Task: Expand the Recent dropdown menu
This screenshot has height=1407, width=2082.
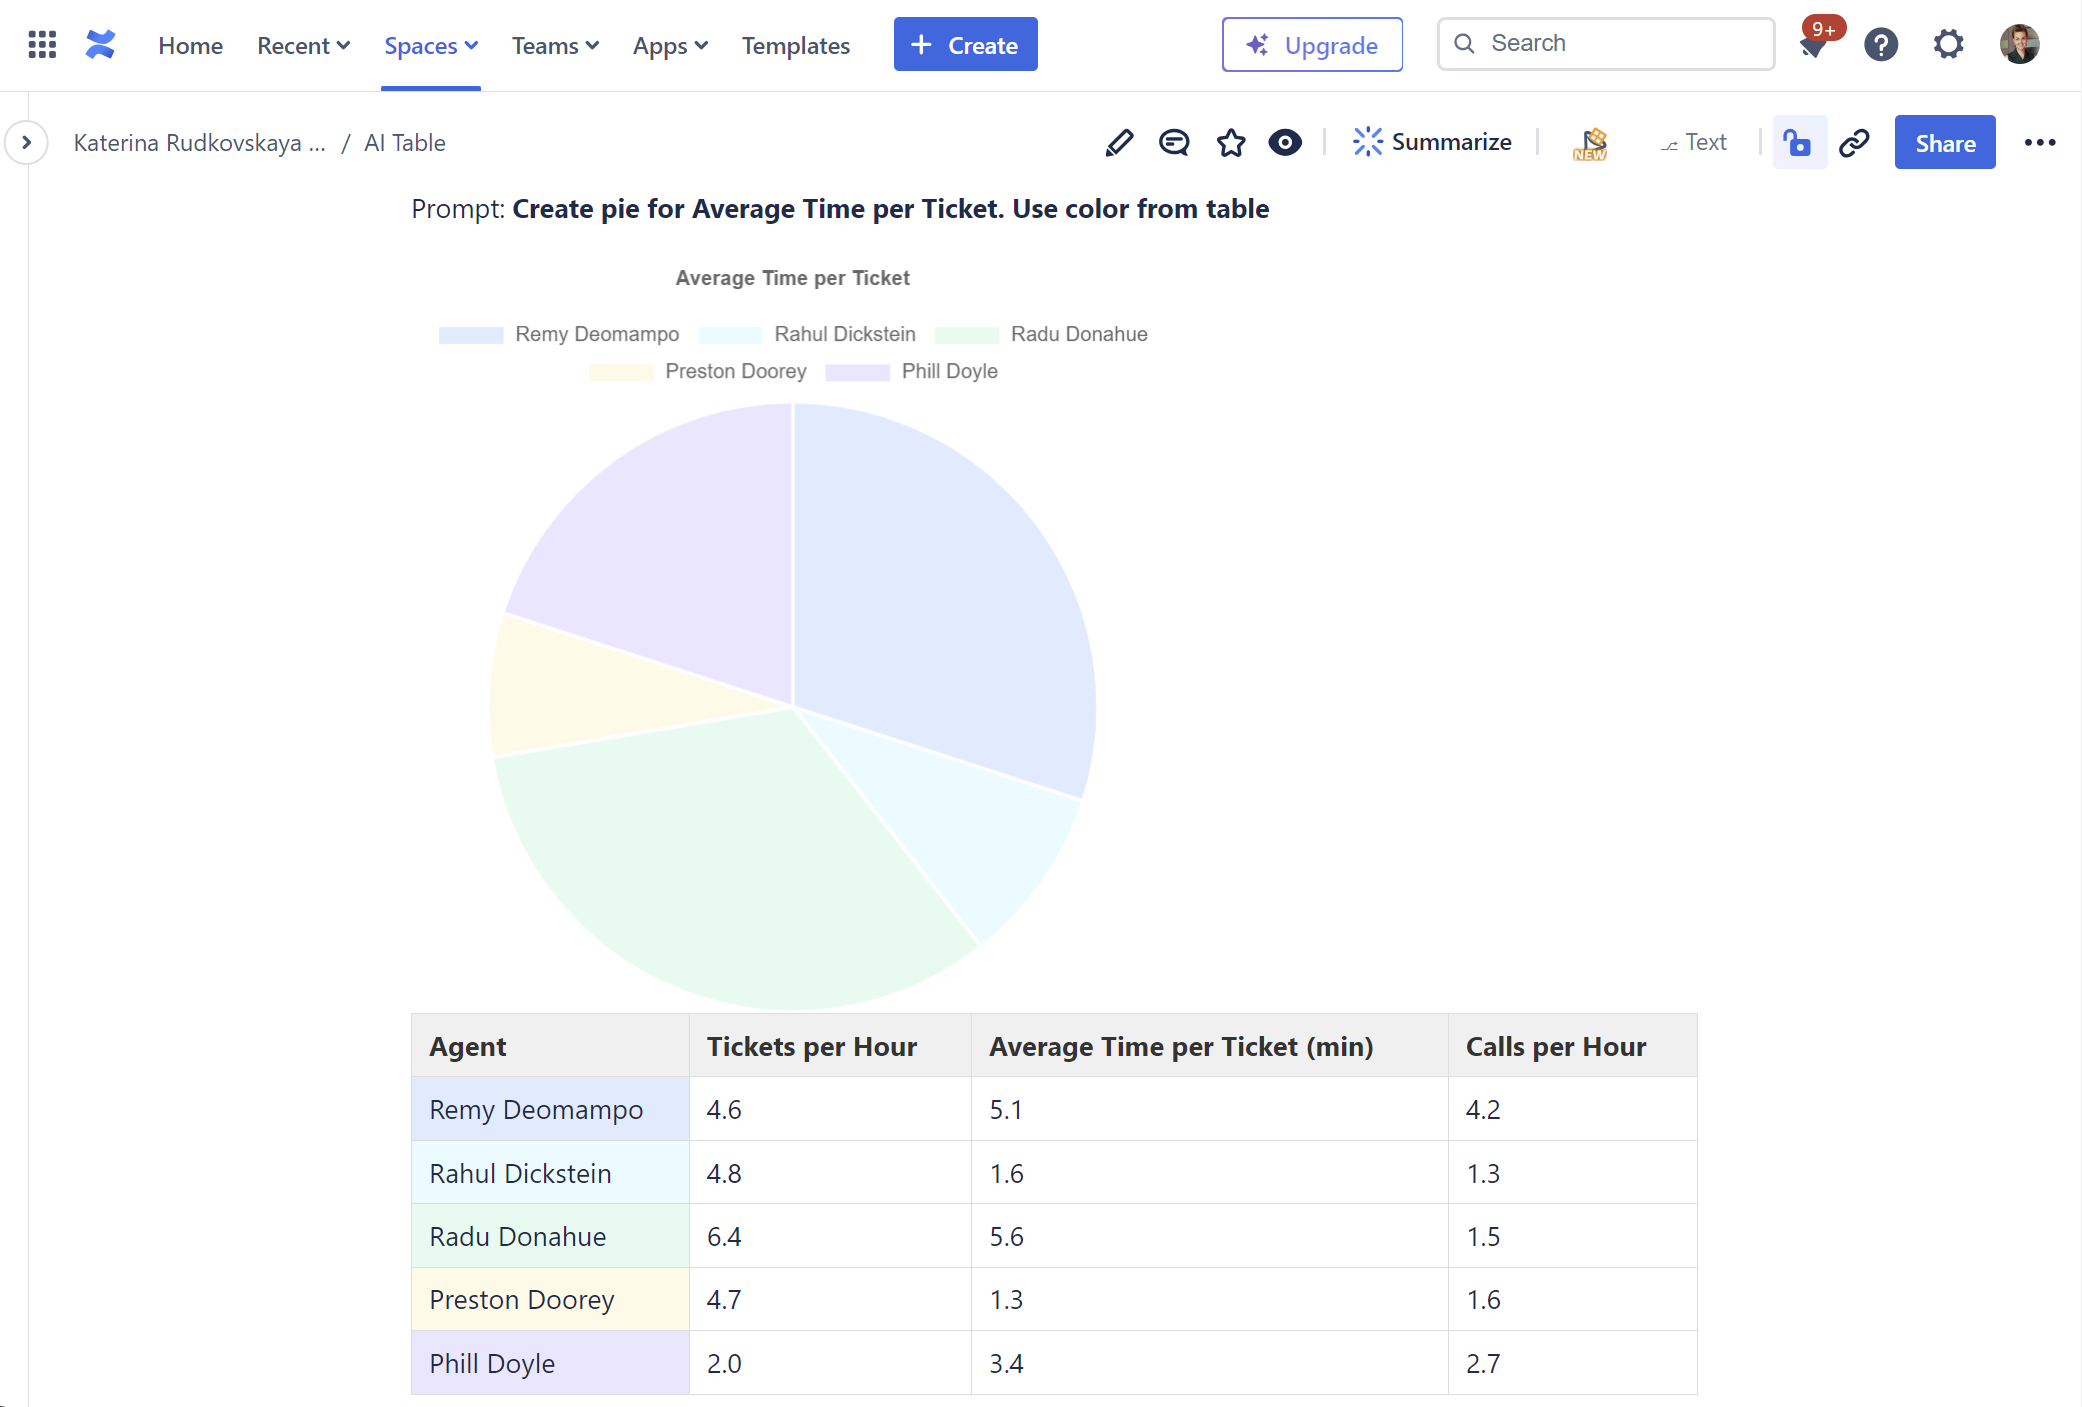Action: point(303,46)
